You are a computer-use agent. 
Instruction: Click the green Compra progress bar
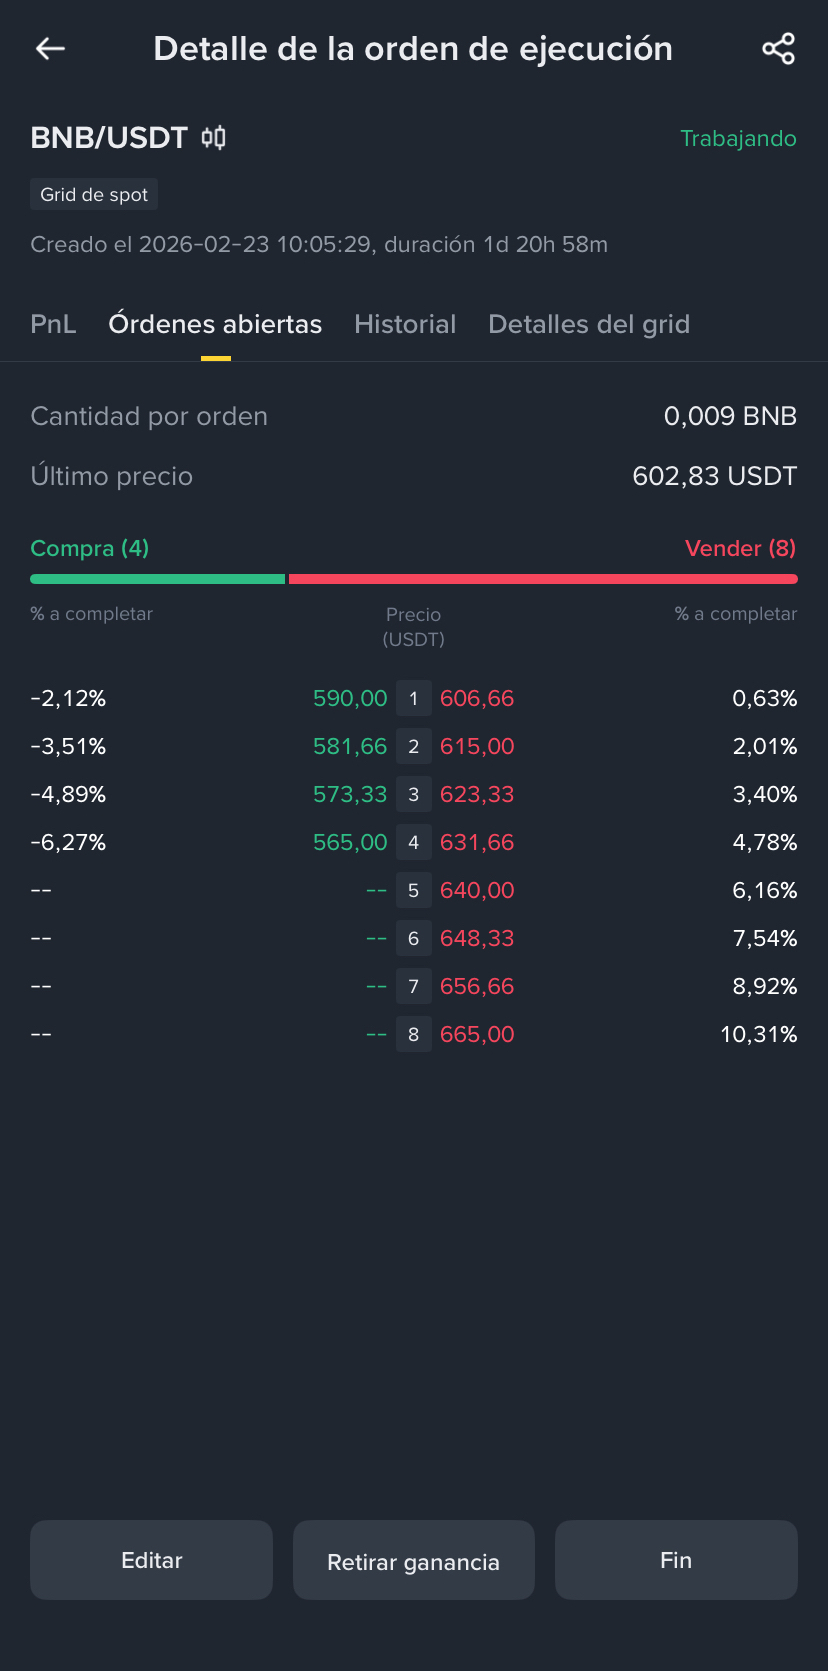coord(157,579)
